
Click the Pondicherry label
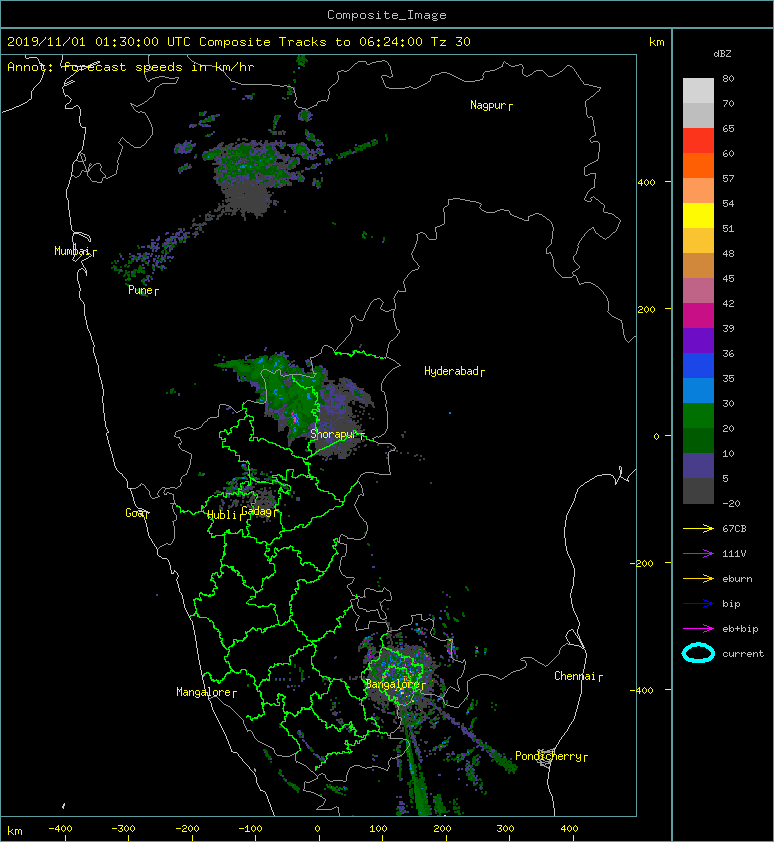[x=551, y=756]
